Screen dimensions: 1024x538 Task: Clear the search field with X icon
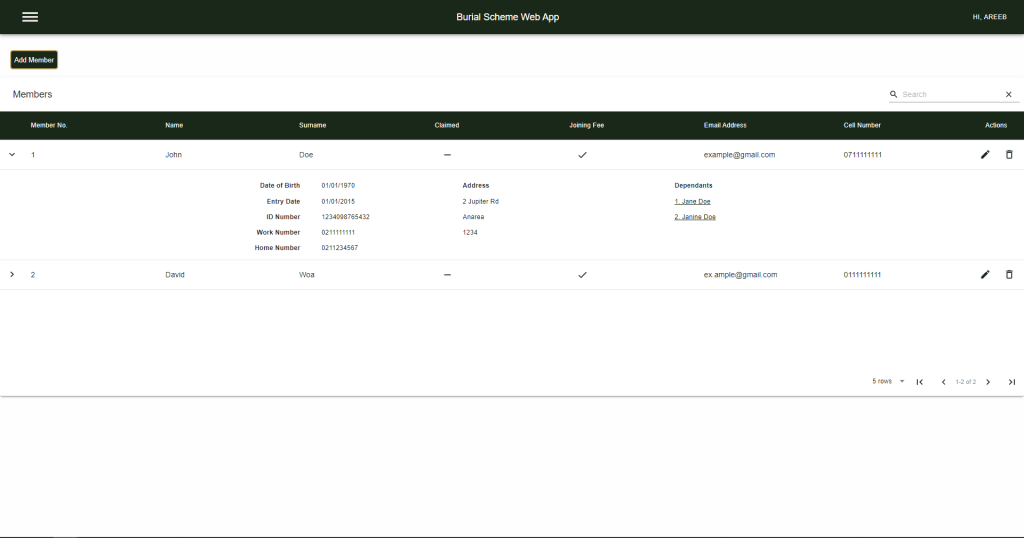1008,95
